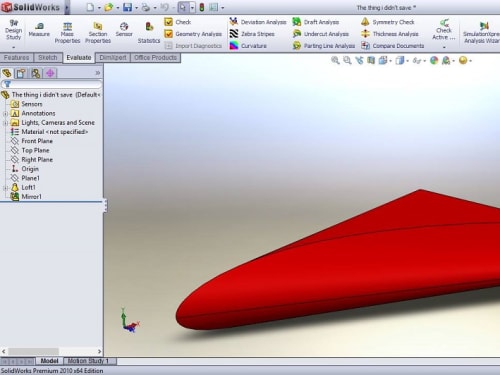The width and height of the screenshot is (500, 375).
Task: Click the Print icon
Action: [146, 7]
